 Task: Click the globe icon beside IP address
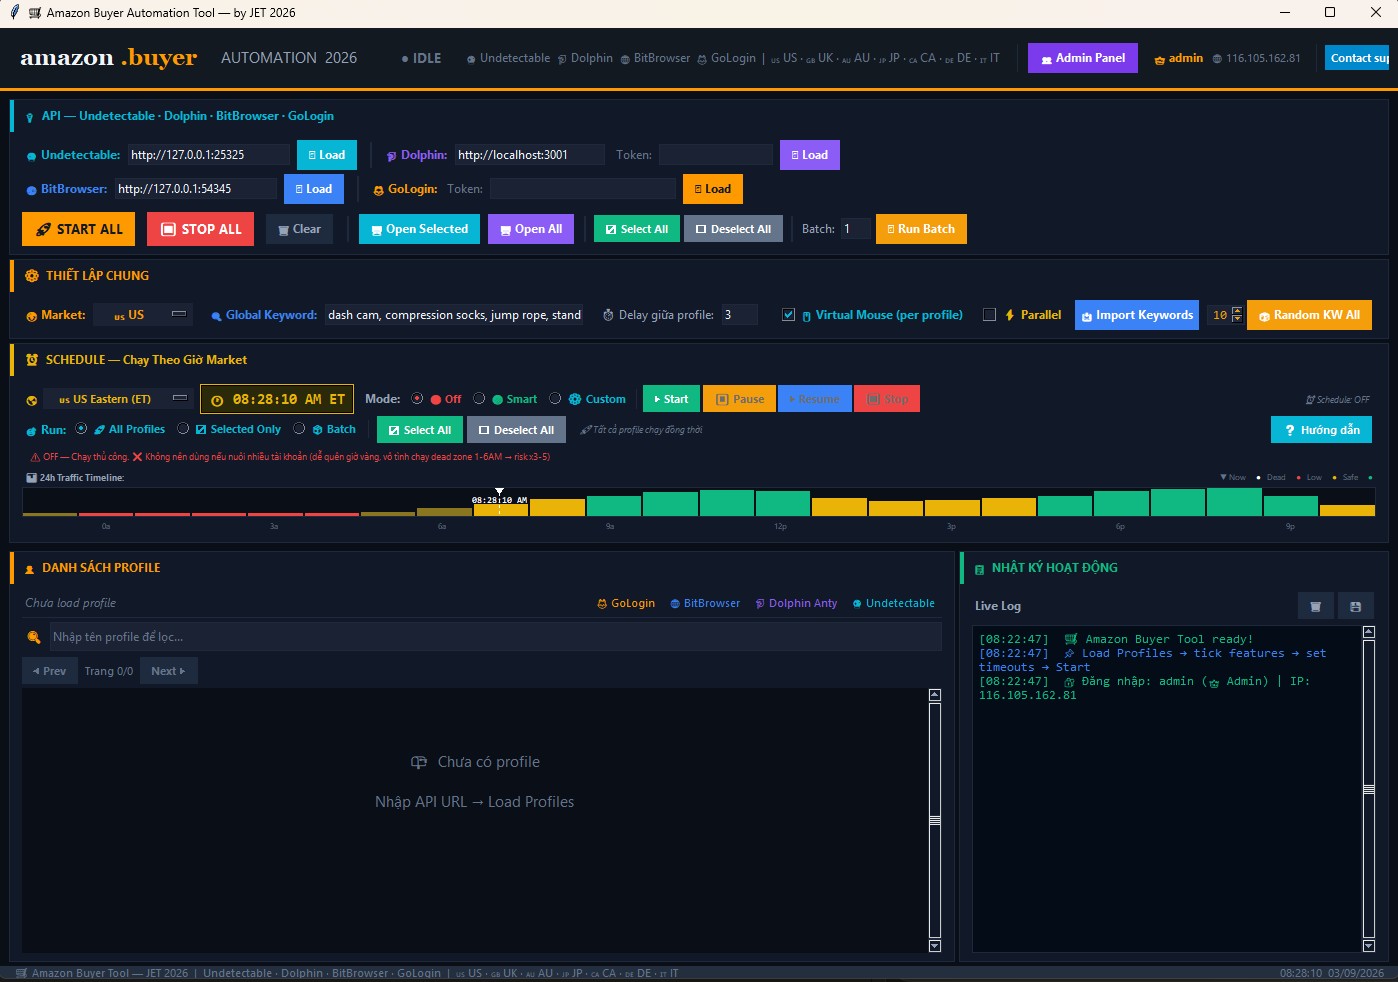coord(1217,59)
